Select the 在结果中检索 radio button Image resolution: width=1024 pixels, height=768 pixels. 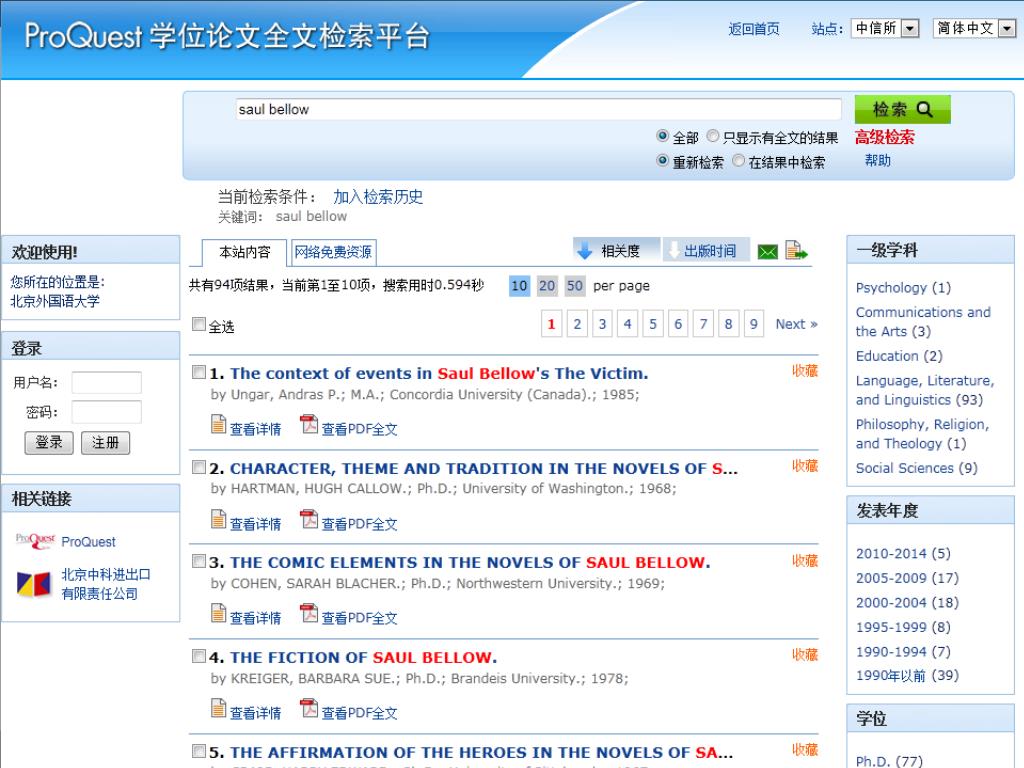(738, 161)
